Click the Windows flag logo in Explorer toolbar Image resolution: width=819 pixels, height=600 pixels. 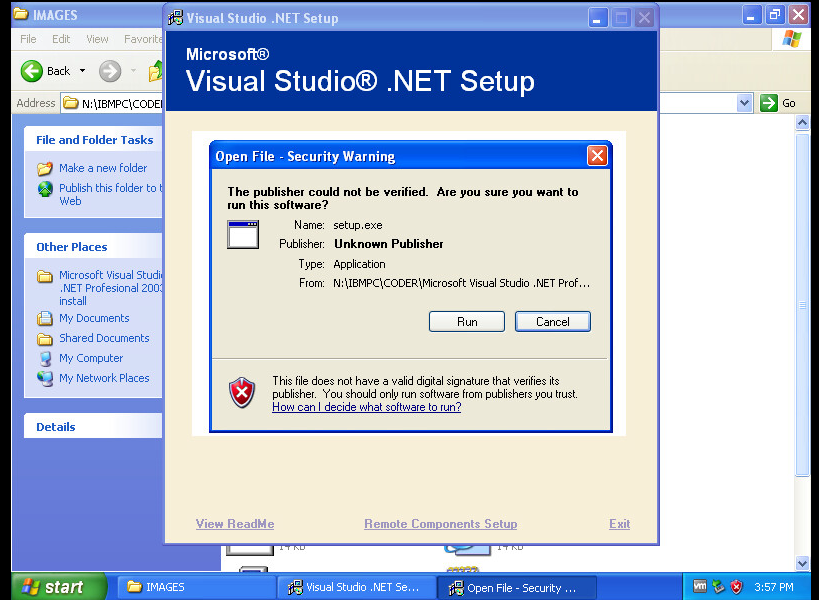(x=792, y=40)
